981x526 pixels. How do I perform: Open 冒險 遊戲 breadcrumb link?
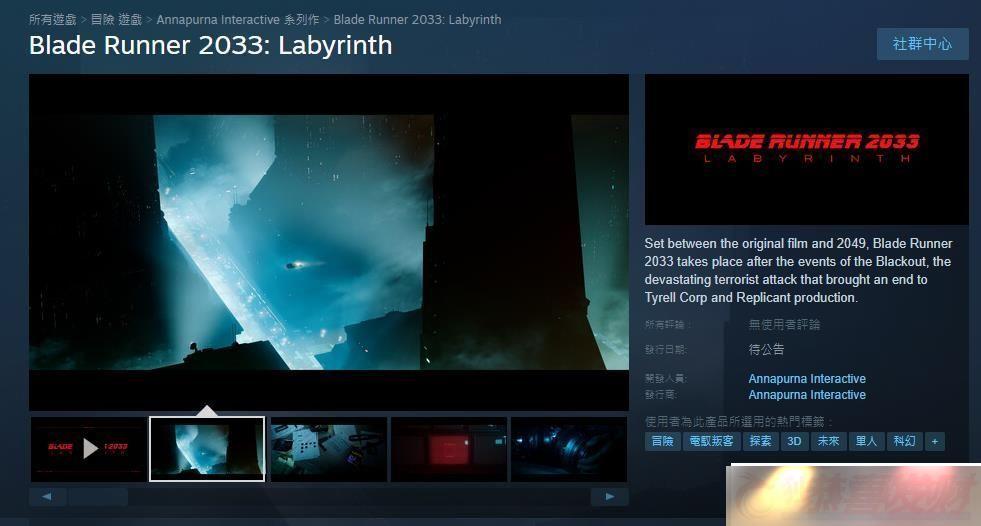(116, 19)
